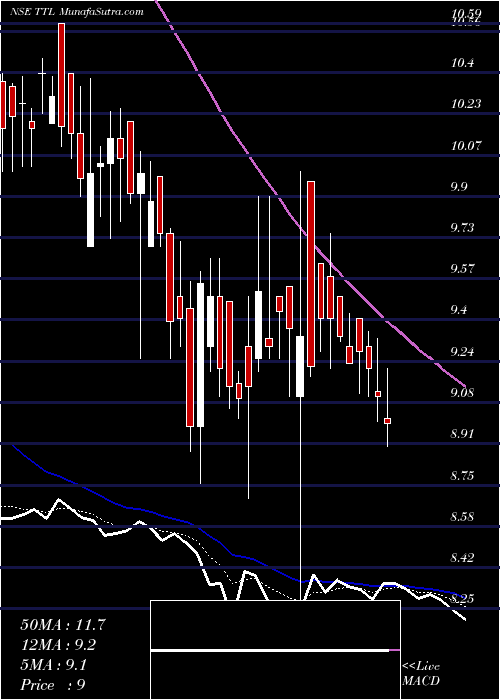This screenshot has width=500, height=700.
Task: Click the NSE TTL MunafaSutra.com title
Action: coord(77,12)
